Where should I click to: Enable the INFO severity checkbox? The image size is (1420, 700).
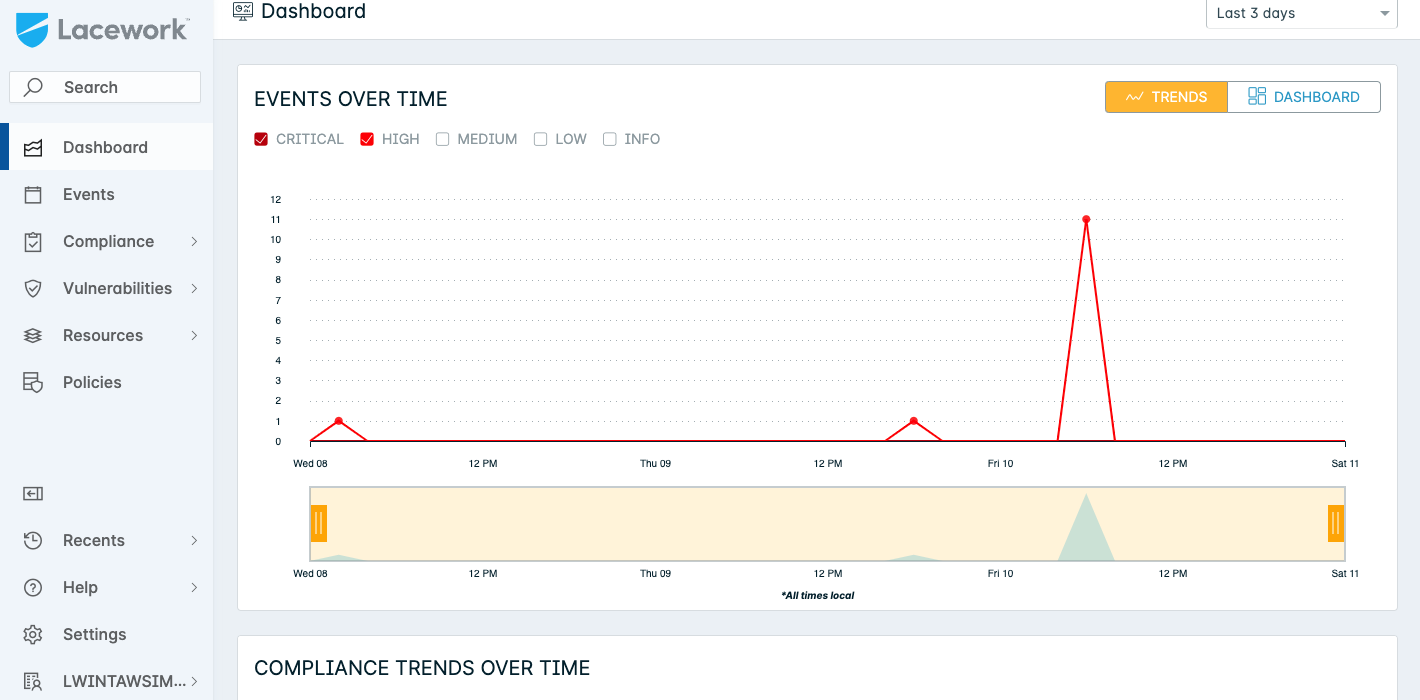pyautogui.click(x=609, y=139)
